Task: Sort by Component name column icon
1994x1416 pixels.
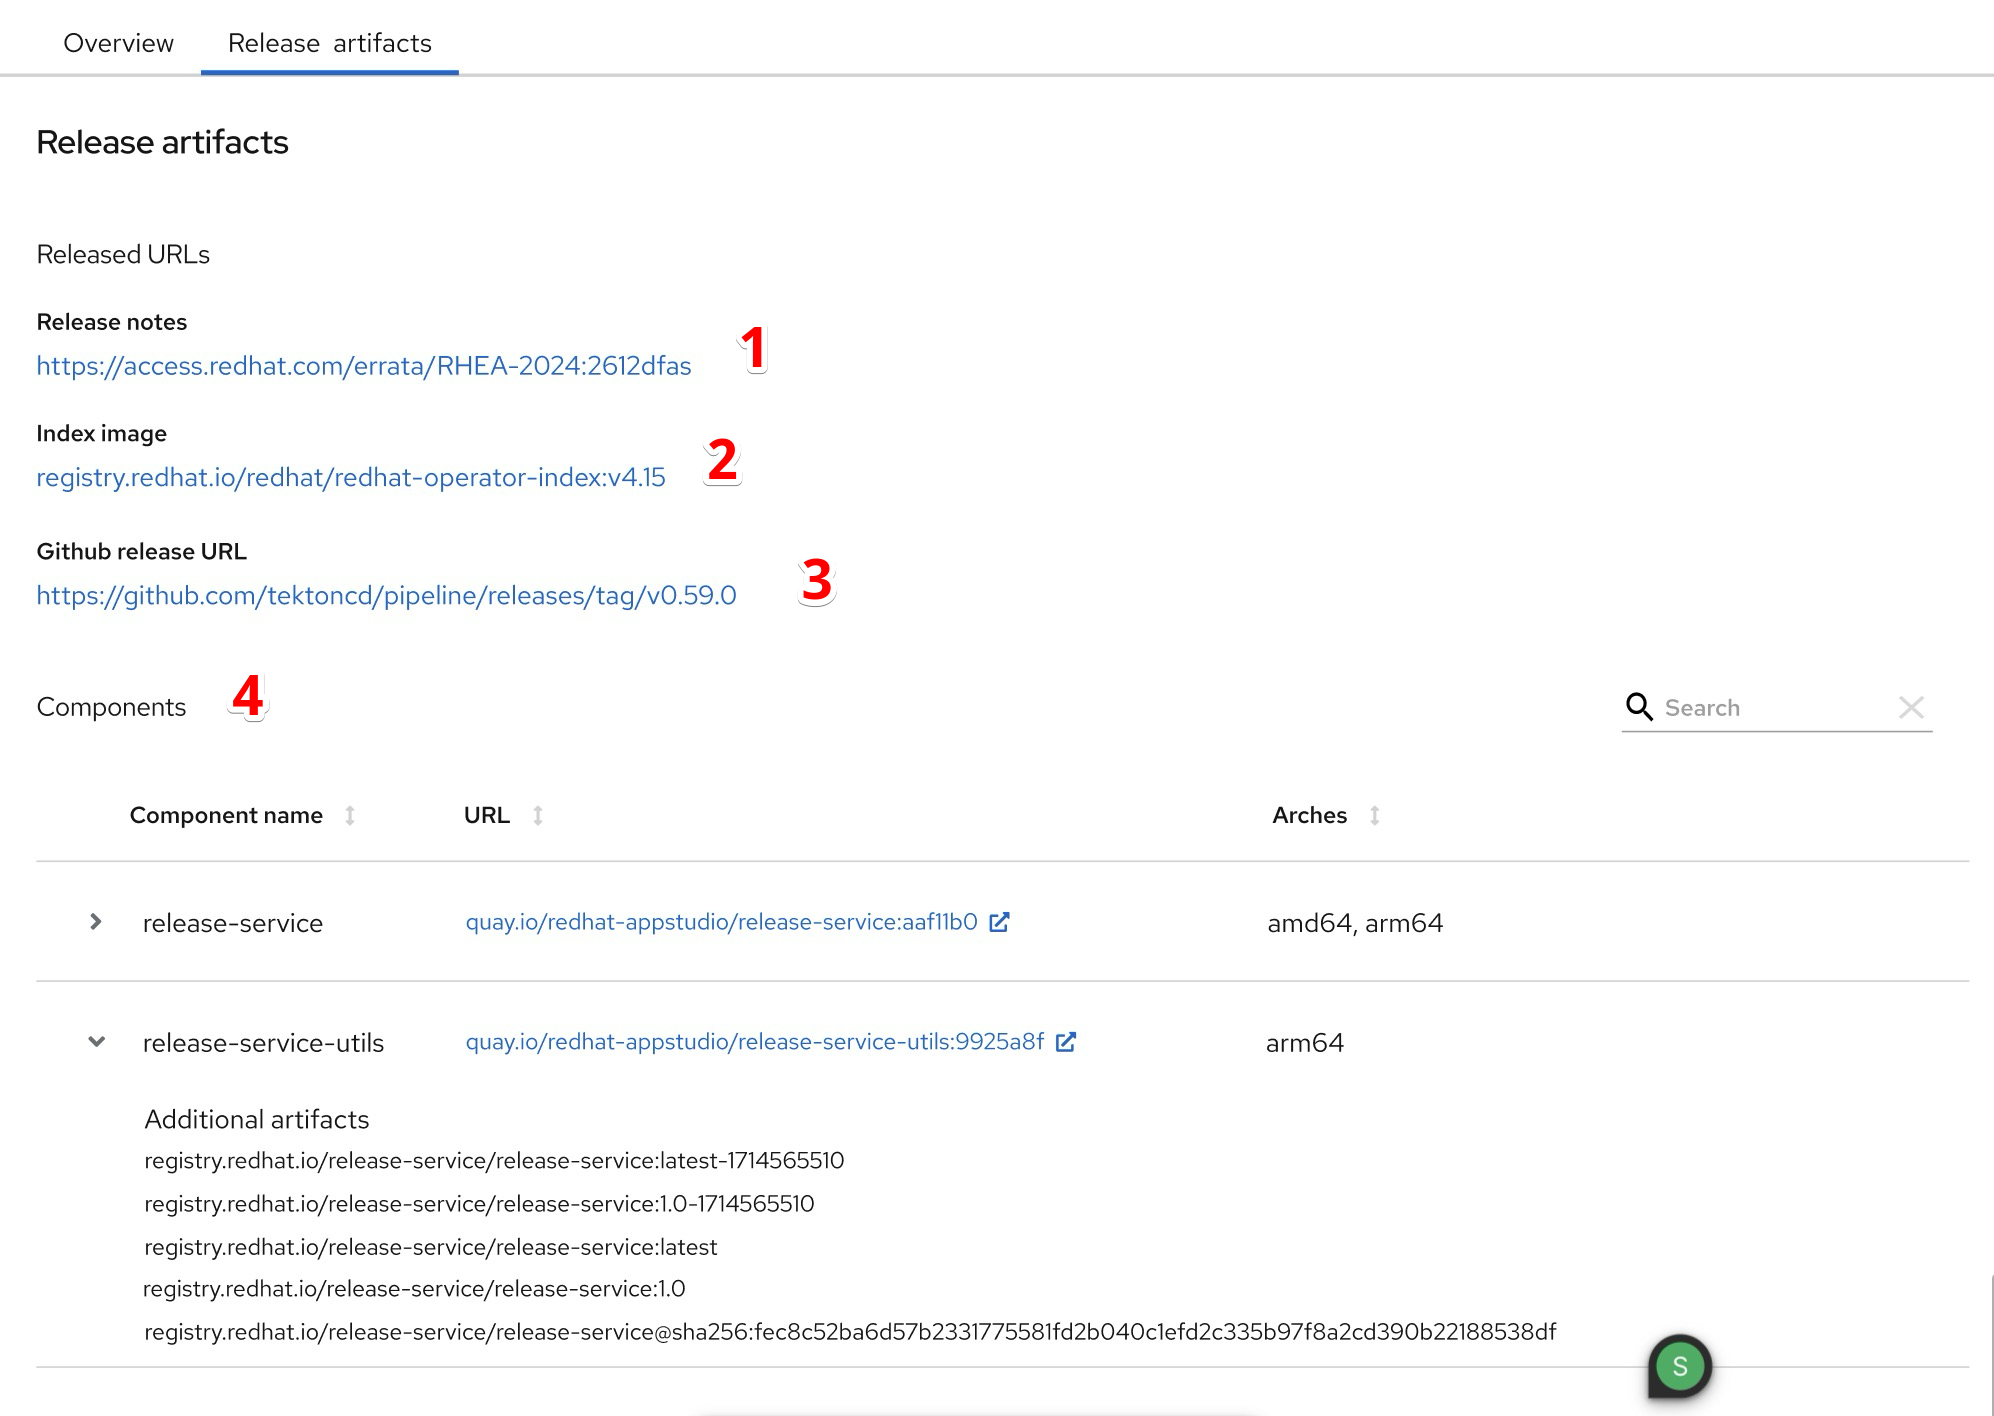Action: [350, 815]
